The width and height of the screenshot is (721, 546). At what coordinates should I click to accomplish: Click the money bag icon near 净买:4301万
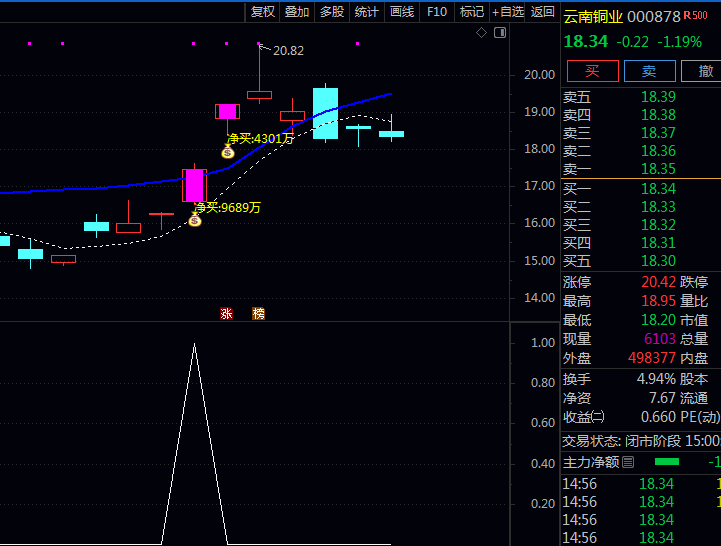pos(228,151)
